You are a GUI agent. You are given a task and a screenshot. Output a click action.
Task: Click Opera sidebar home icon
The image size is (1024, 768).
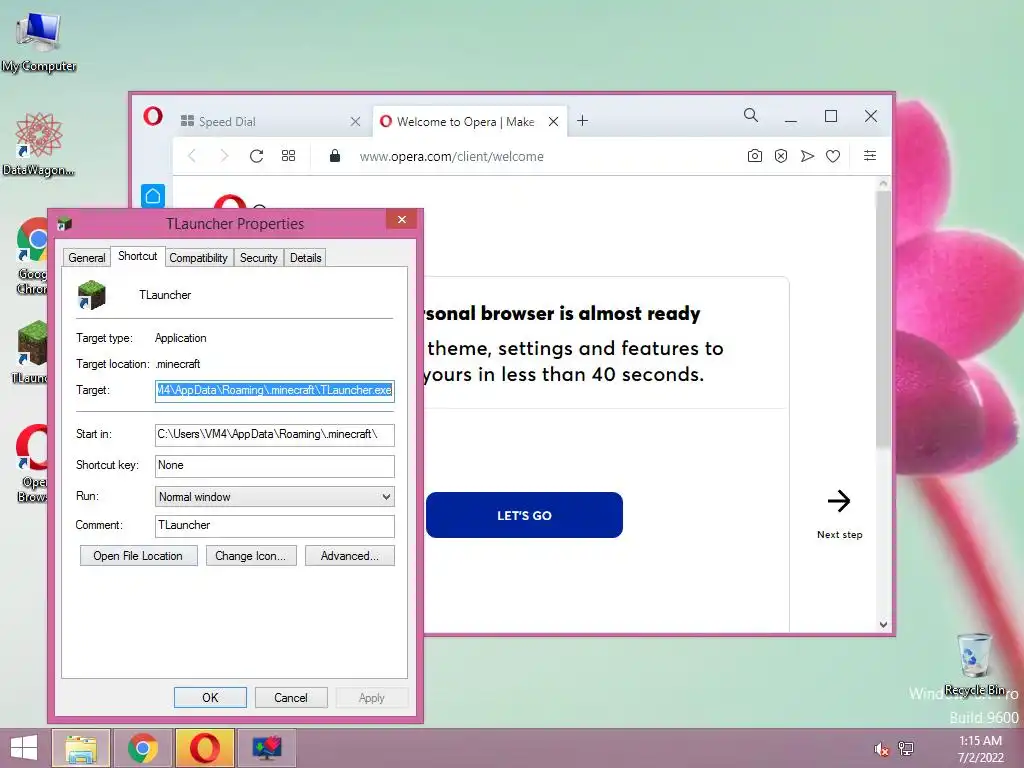[x=153, y=196]
